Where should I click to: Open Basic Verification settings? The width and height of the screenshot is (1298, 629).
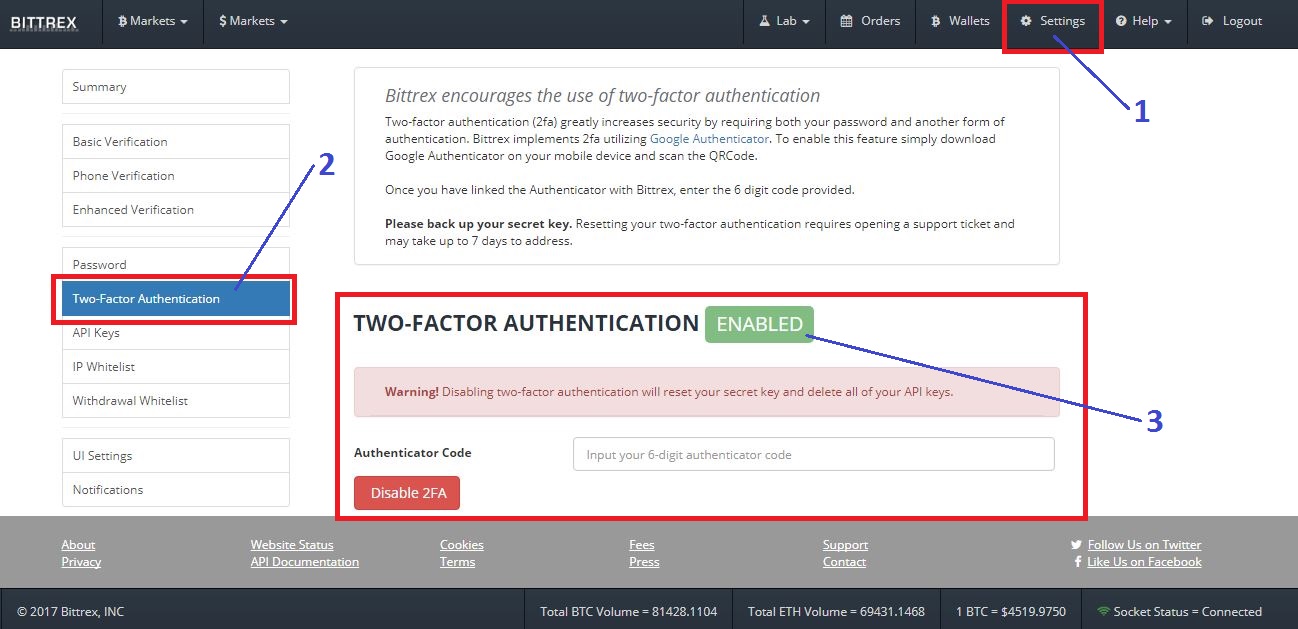(x=176, y=142)
